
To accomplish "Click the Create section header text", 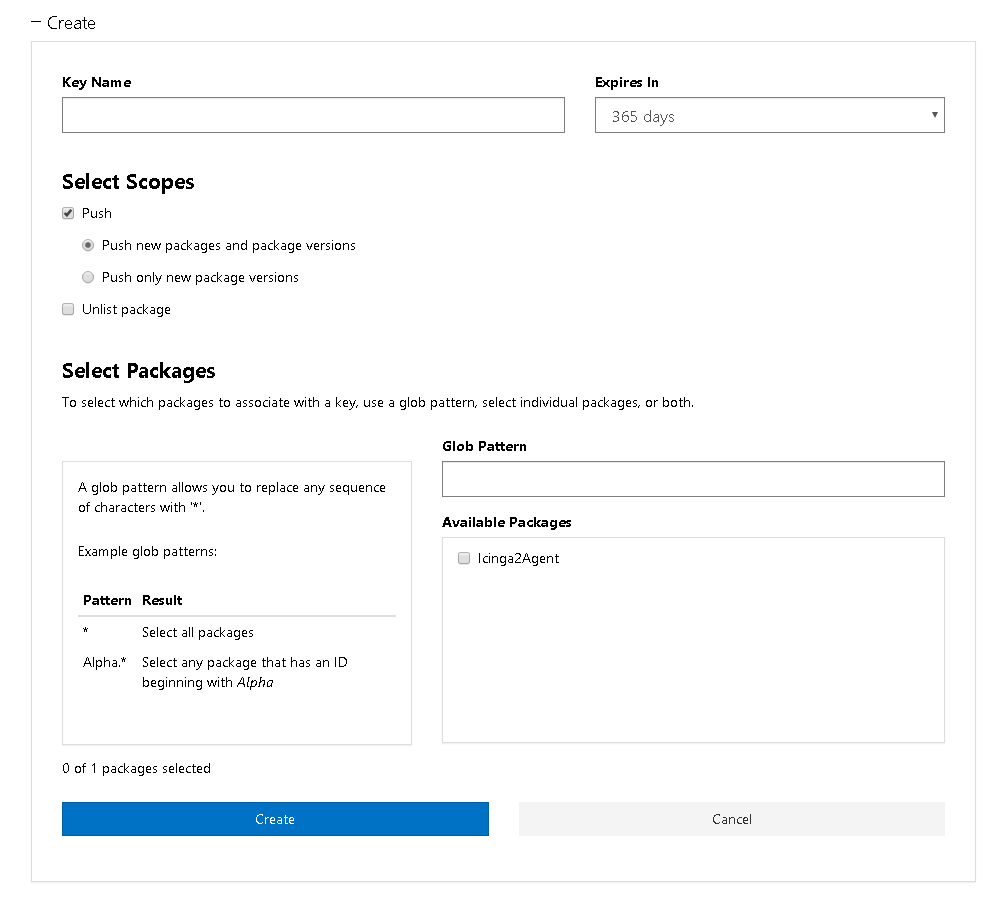I will pyautogui.click(x=71, y=23).
